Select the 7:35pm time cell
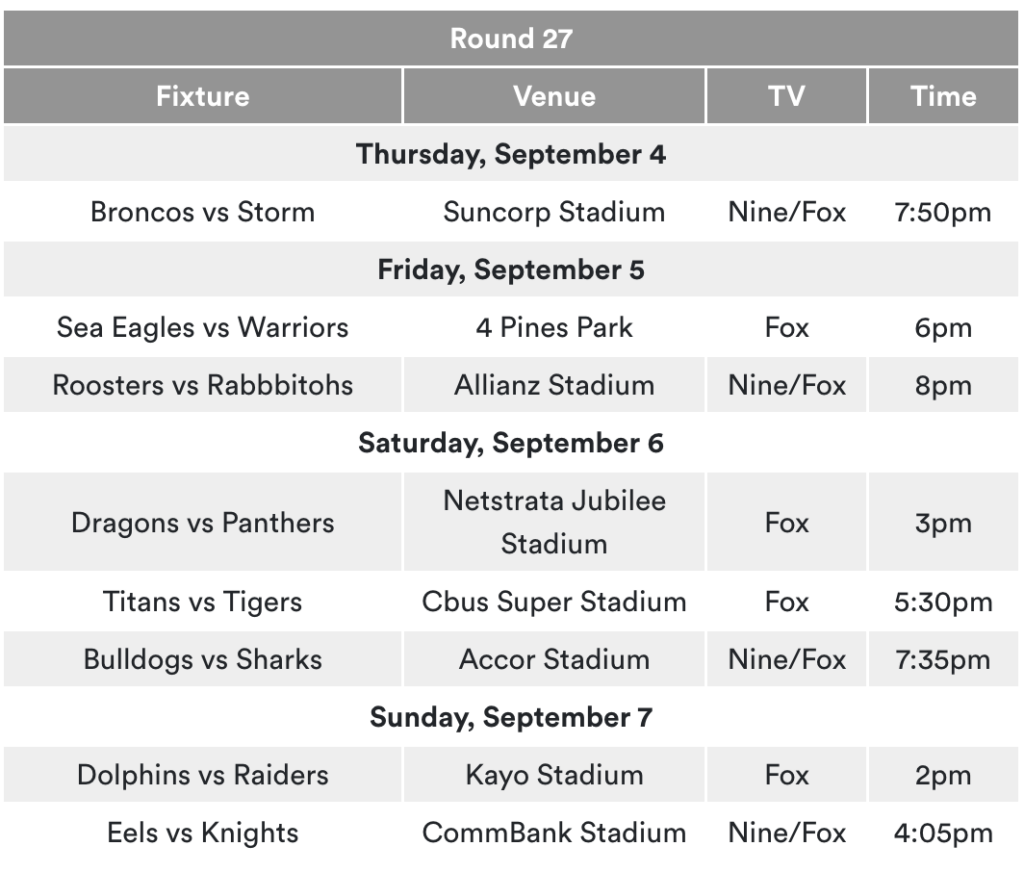This screenshot has height=872, width=1024. [943, 660]
